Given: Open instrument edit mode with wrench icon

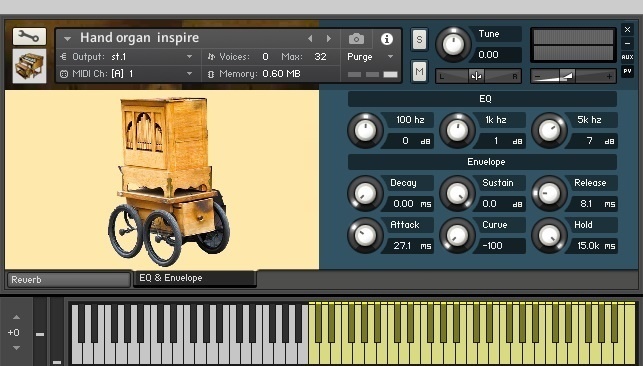Looking at the screenshot, I should [29, 37].
